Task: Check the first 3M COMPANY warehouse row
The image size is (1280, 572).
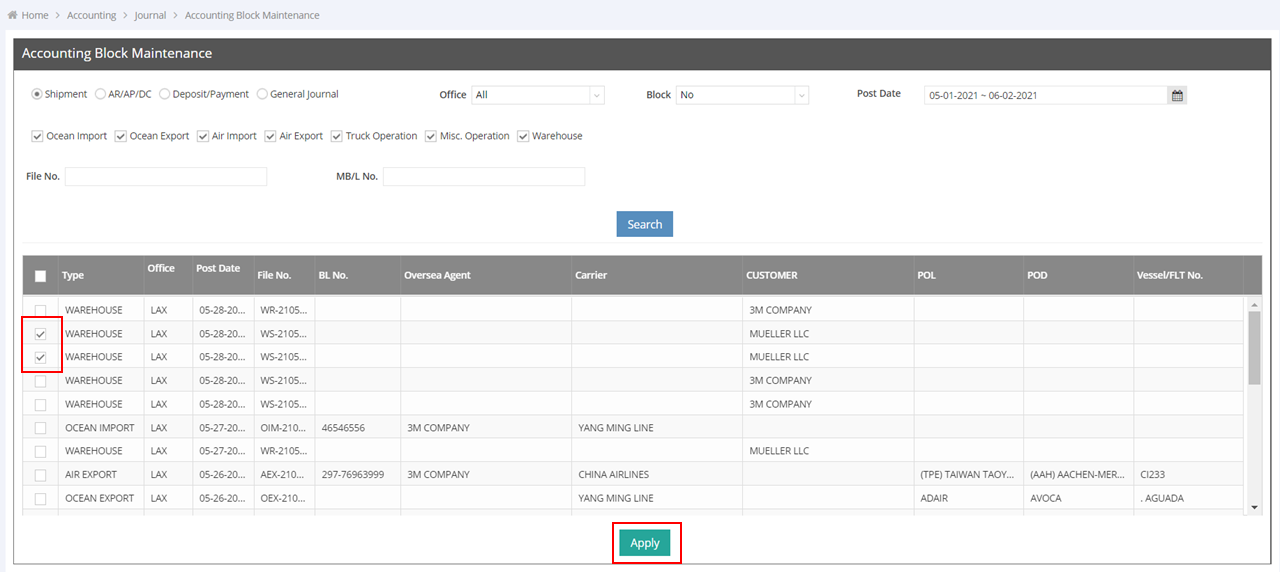Action: point(40,310)
